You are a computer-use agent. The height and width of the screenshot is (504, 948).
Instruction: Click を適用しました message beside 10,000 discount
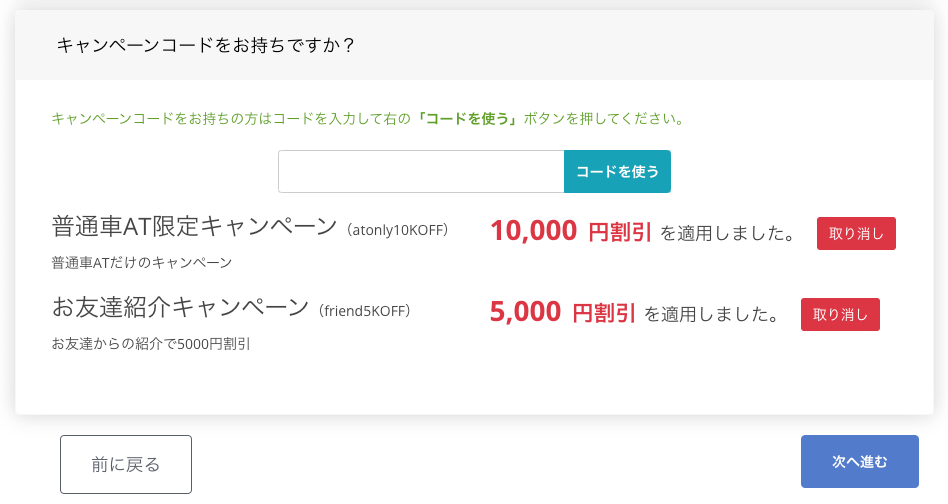[727, 234]
